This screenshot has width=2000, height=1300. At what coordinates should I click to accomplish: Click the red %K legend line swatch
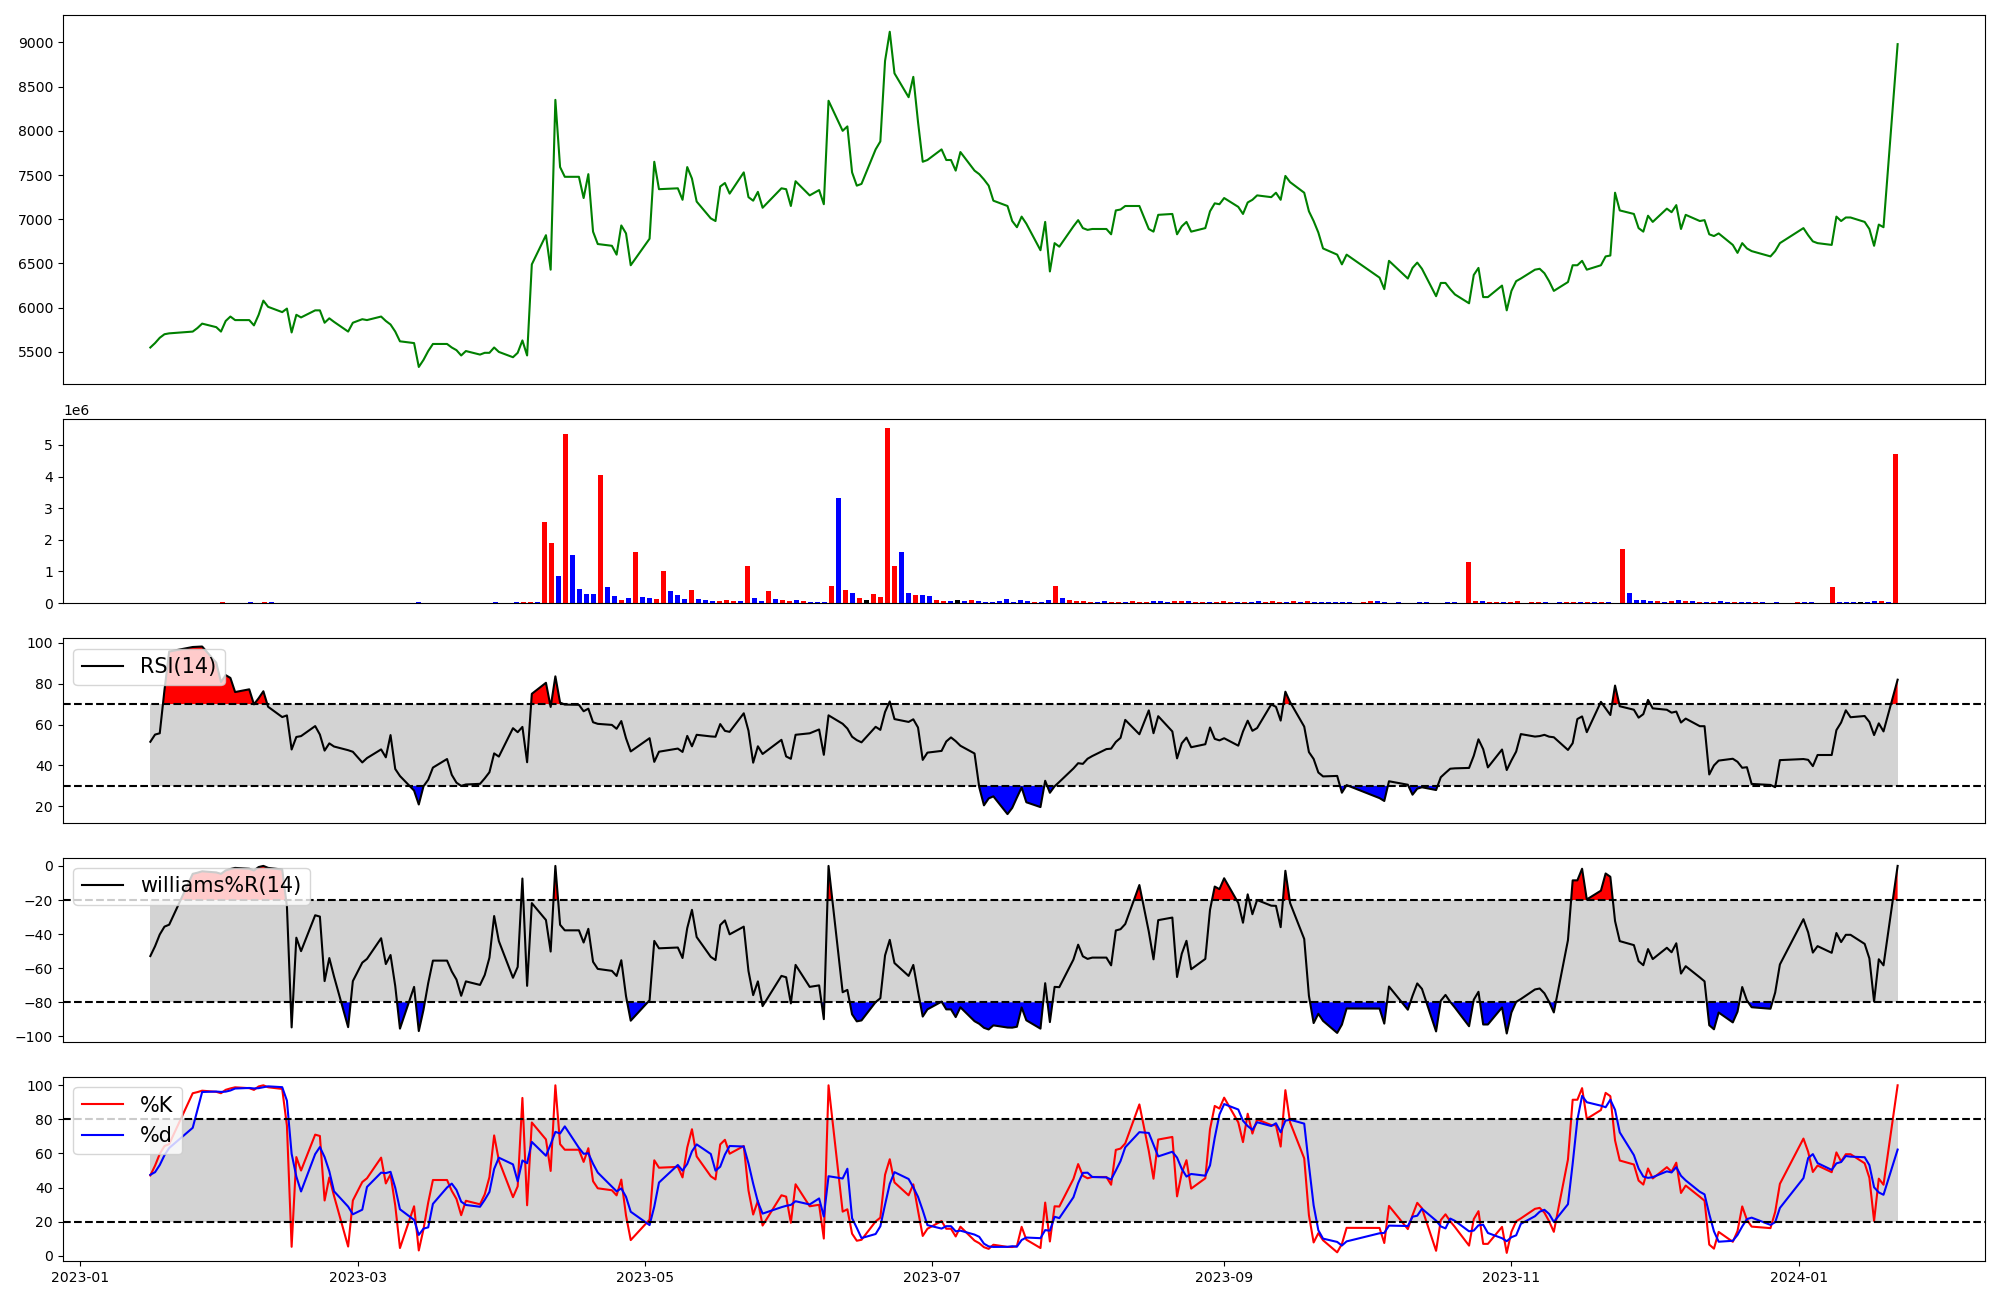103,1105
